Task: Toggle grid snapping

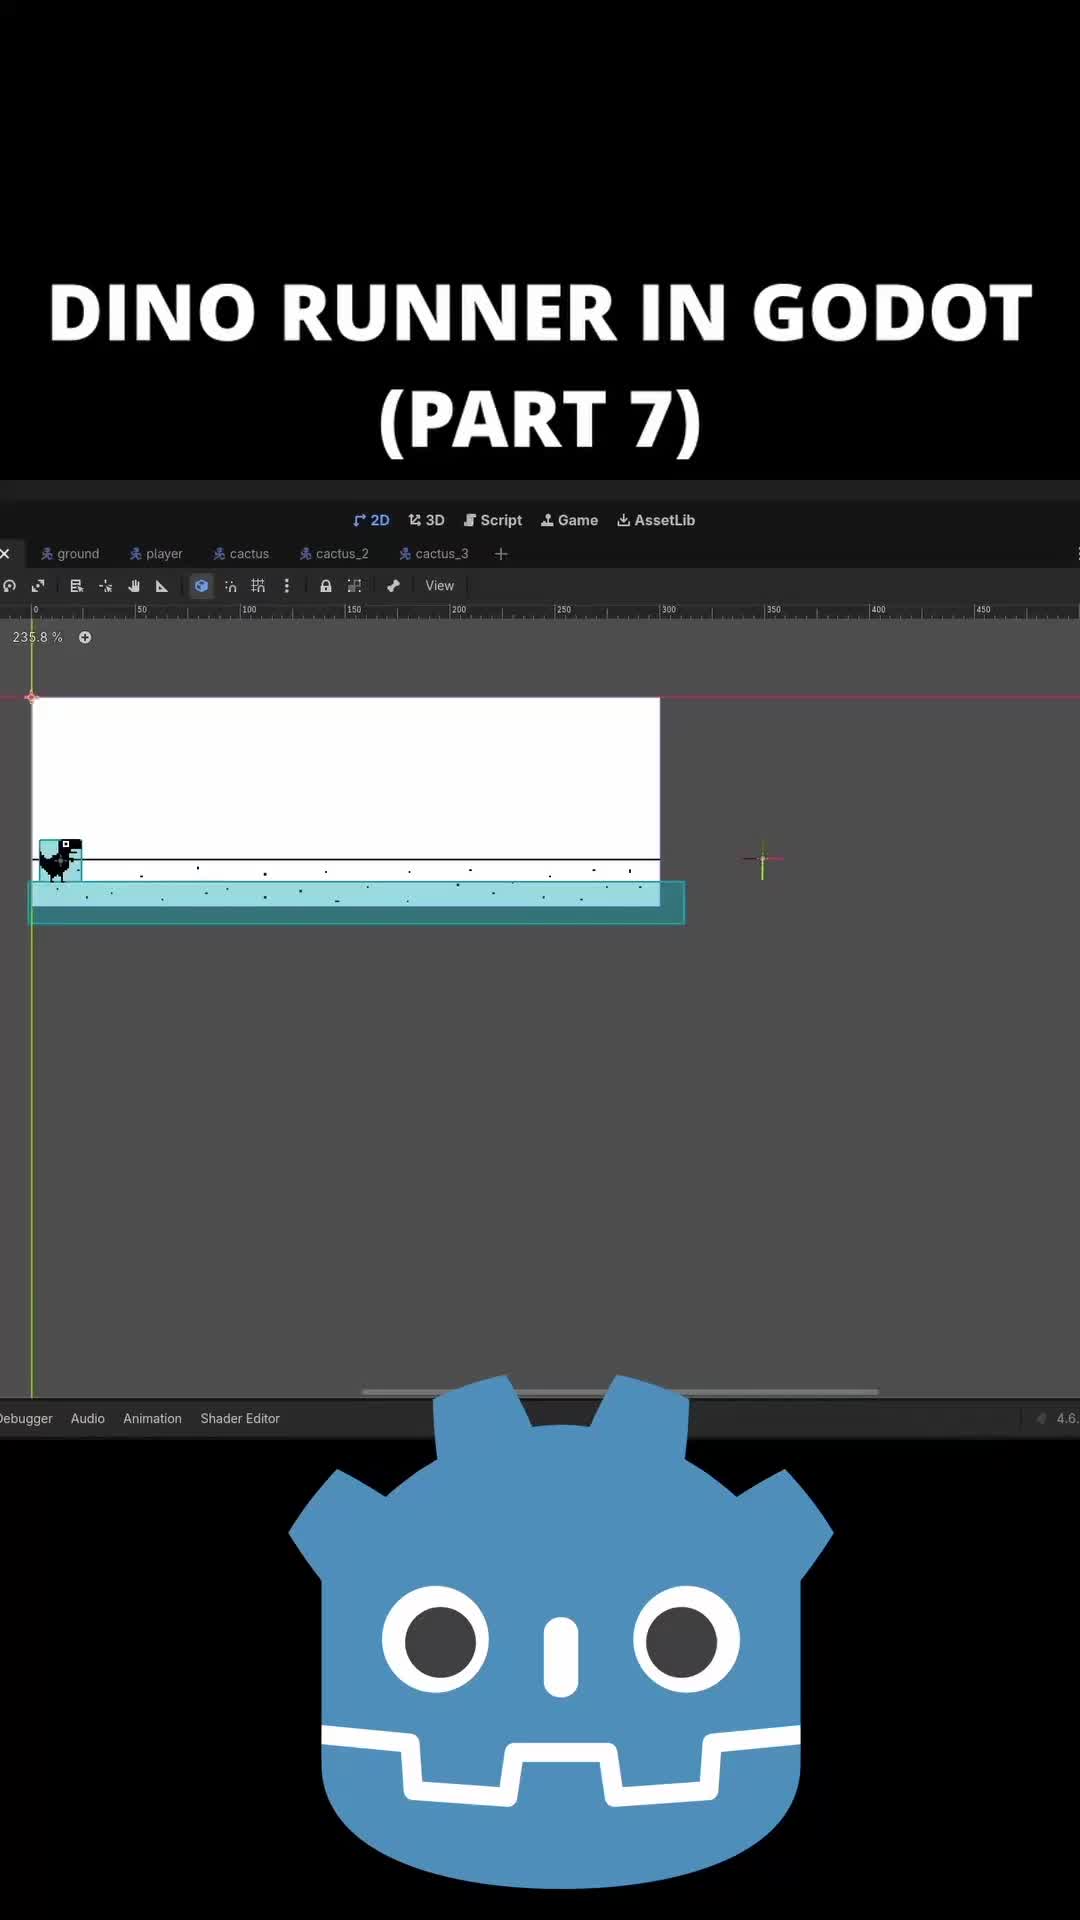Action: point(258,586)
